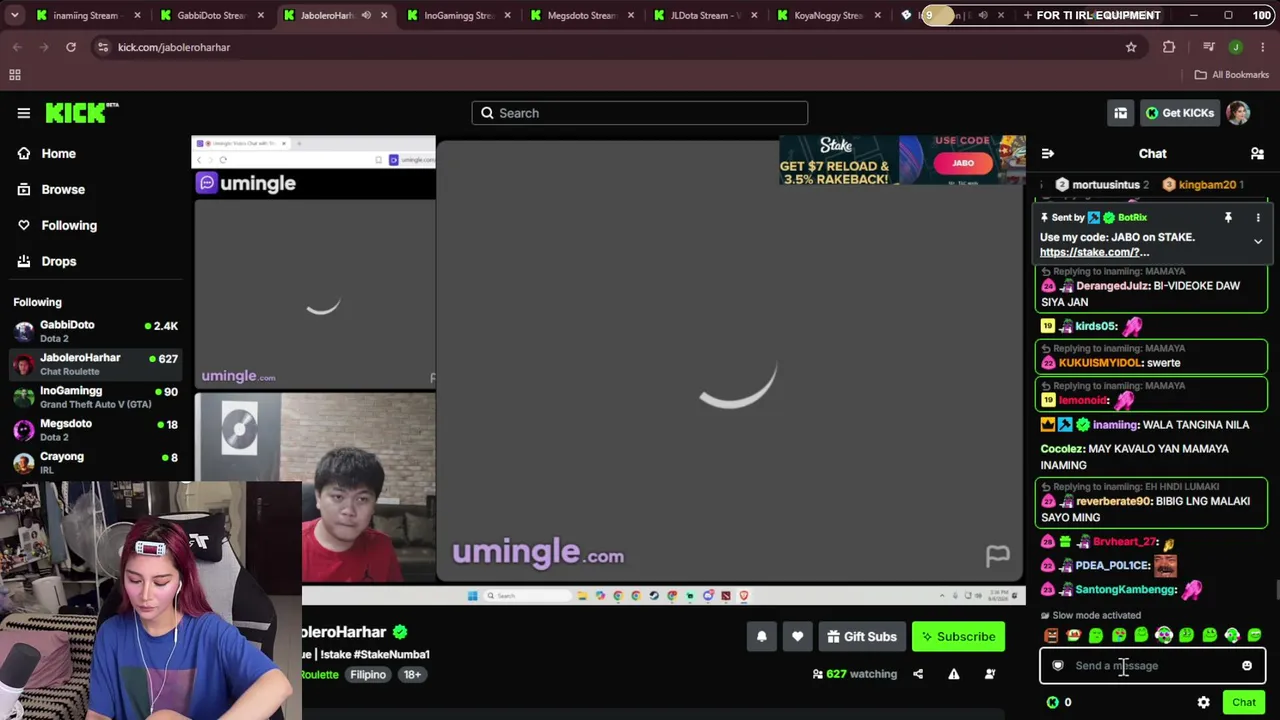This screenshot has height=720, width=1280.
Task: Share the stream
Action: [918, 674]
